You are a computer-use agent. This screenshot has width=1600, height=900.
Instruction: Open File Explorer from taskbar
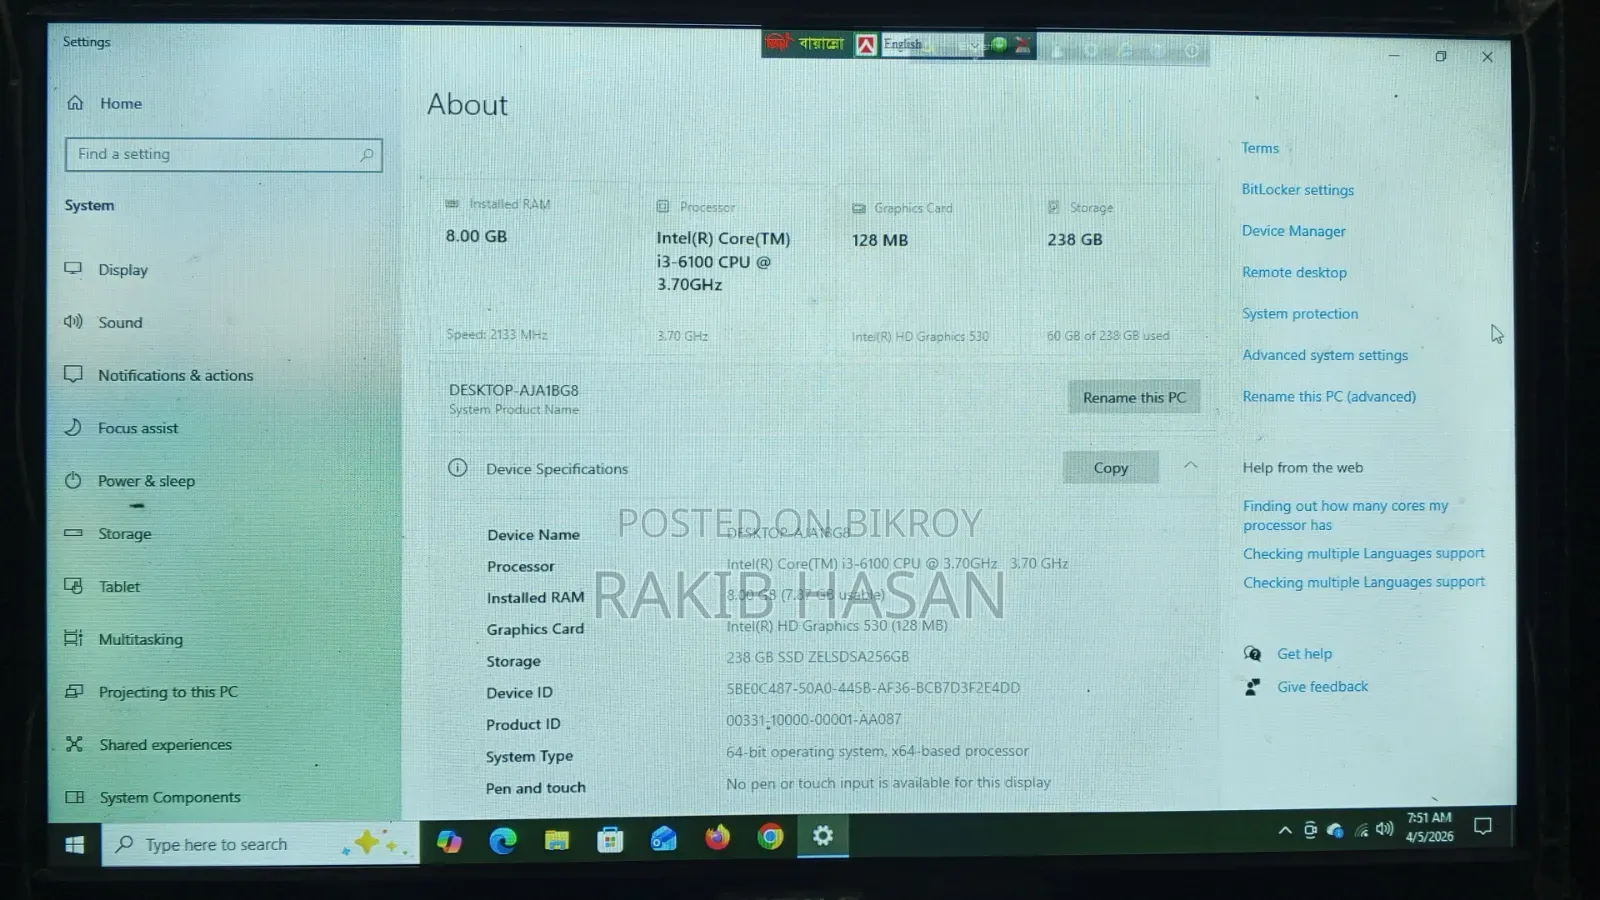coord(557,841)
